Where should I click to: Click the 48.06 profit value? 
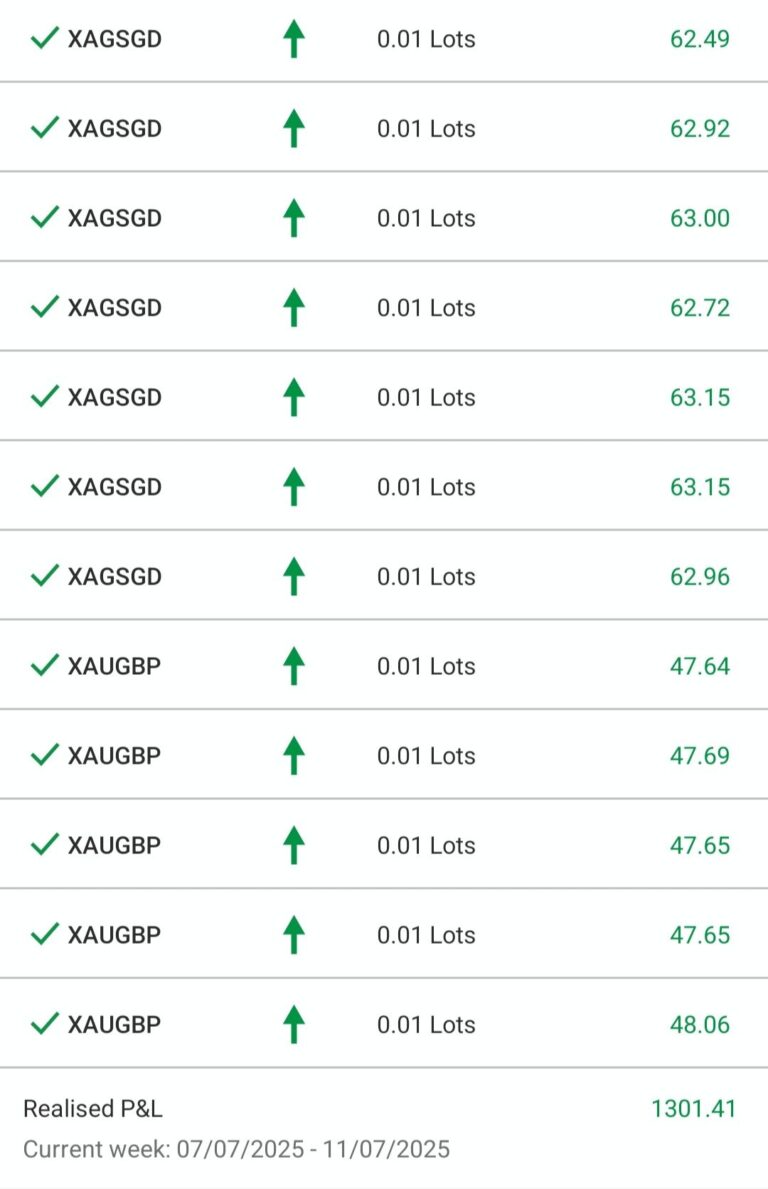point(700,1024)
